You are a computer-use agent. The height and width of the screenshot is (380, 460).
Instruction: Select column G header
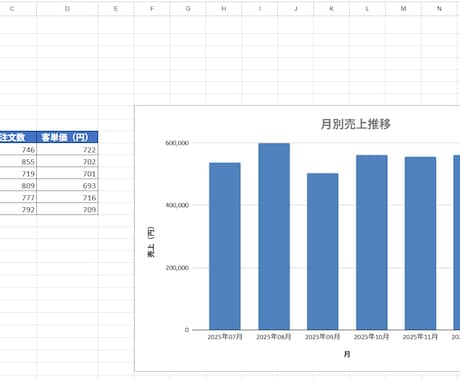(x=188, y=8)
